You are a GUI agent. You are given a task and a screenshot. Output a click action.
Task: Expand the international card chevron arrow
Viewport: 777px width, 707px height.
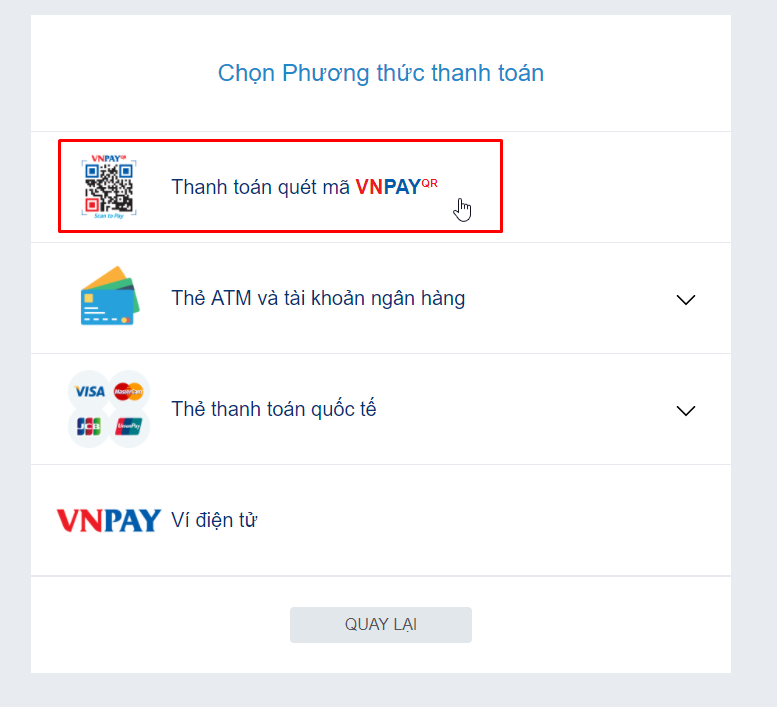click(x=686, y=410)
